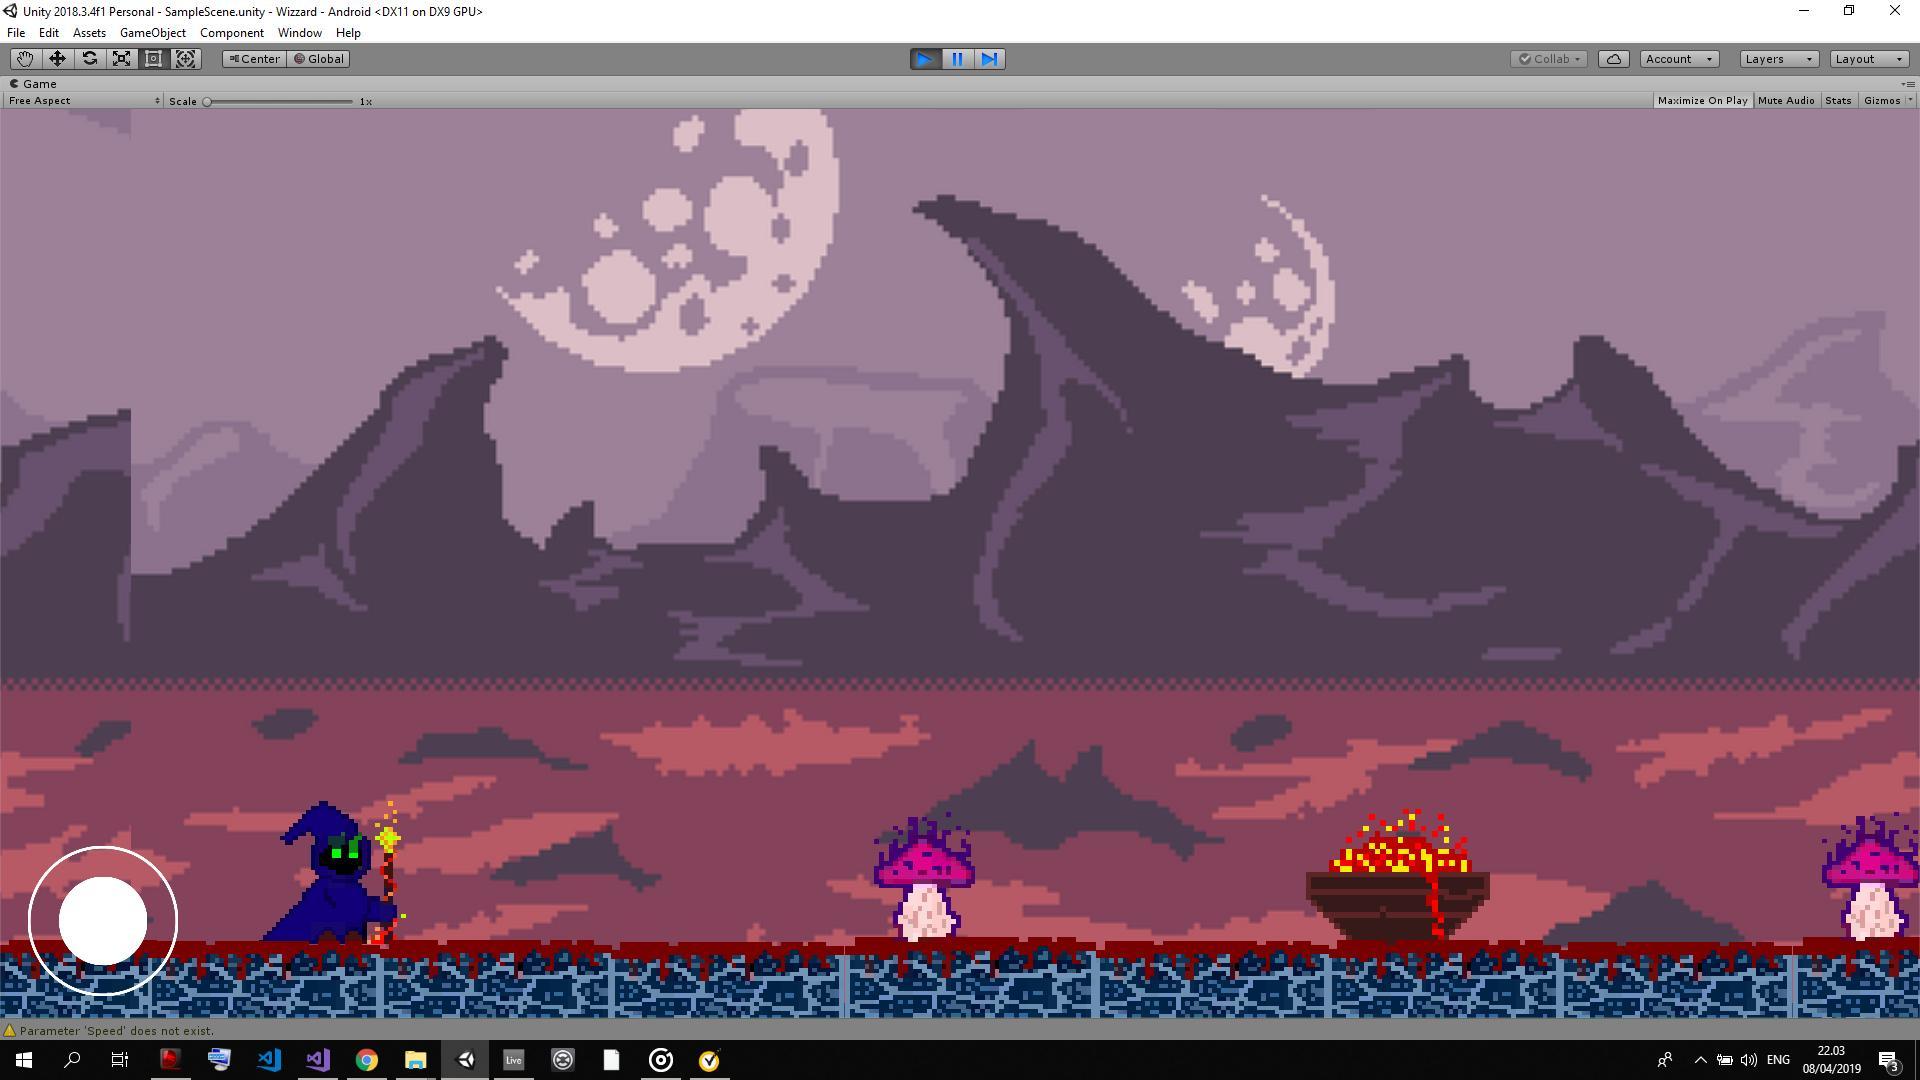The image size is (1920, 1080).
Task: Open Chrome from the taskbar
Action: (x=367, y=1060)
